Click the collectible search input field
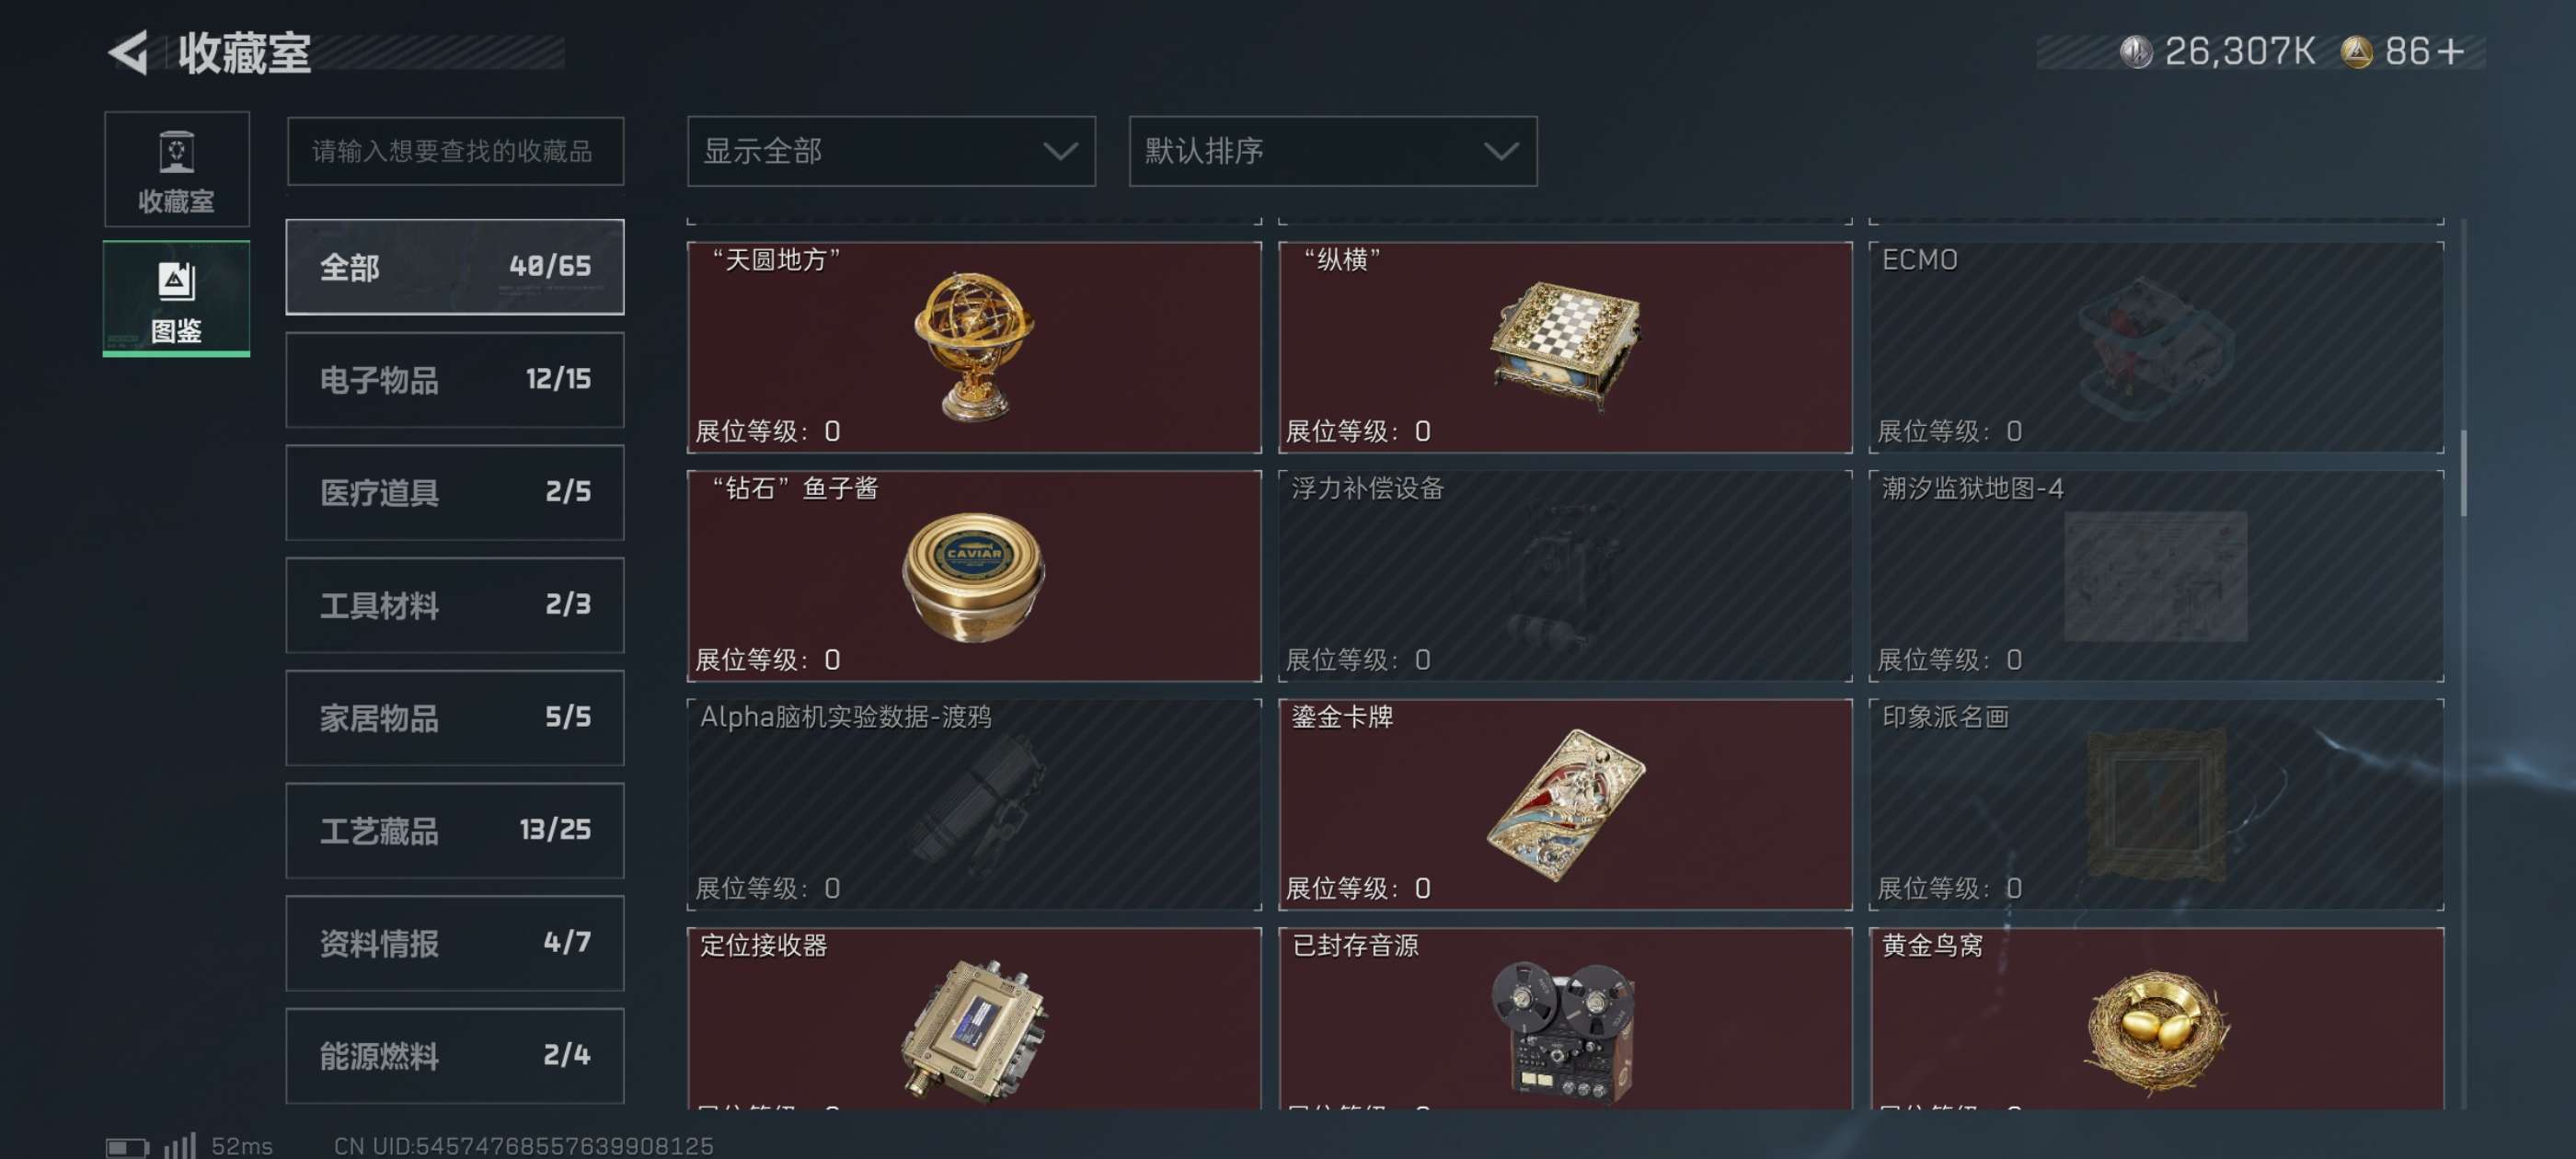 (x=455, y=151)
